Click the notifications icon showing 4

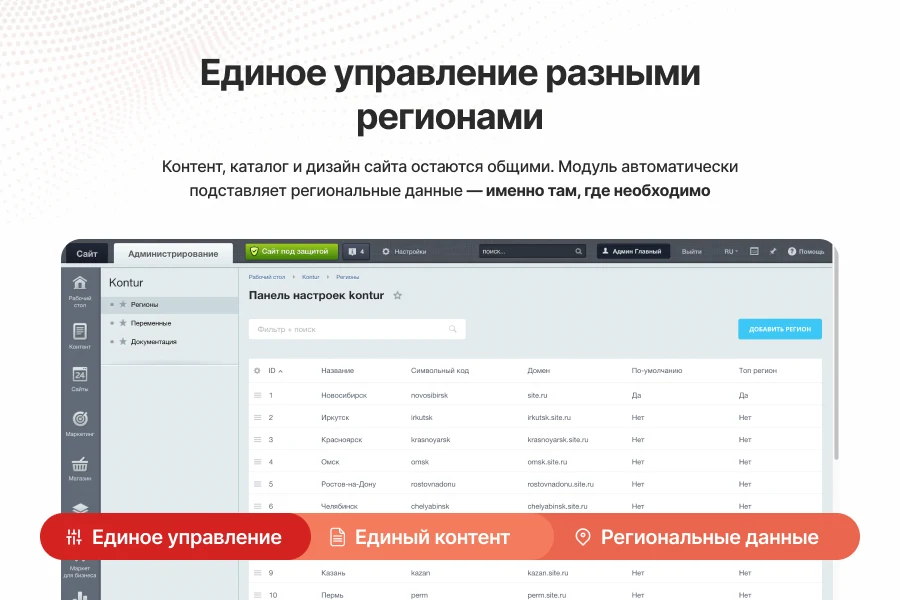[x=356, y=251]
